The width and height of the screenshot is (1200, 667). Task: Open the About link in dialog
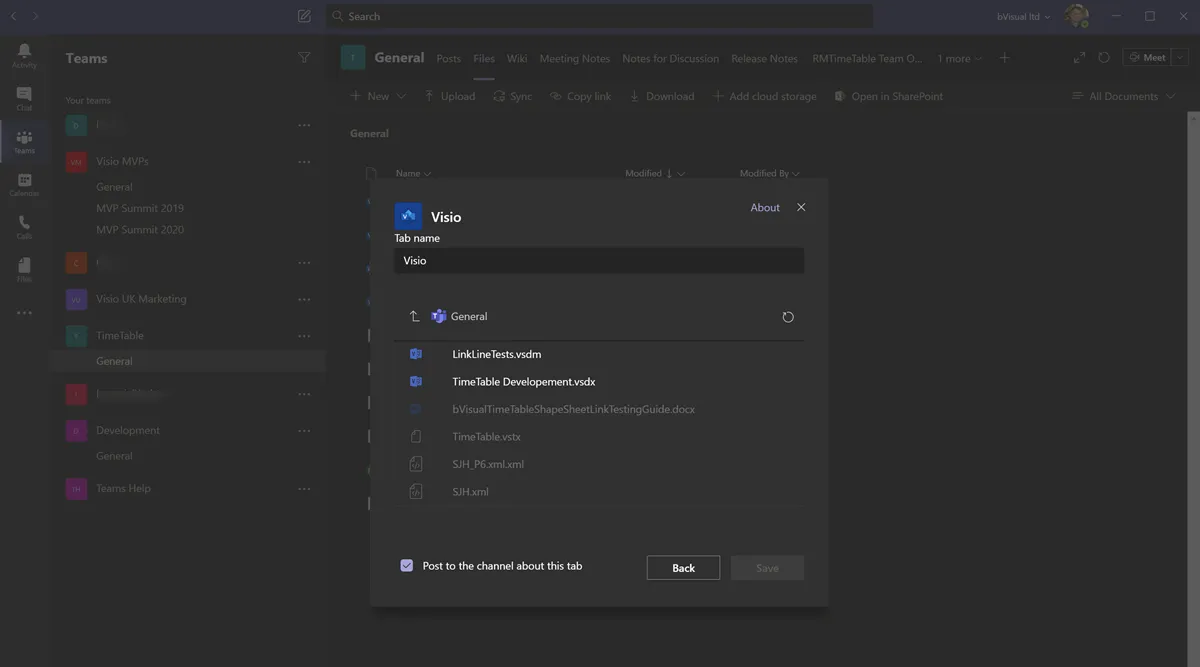point(765,207)
